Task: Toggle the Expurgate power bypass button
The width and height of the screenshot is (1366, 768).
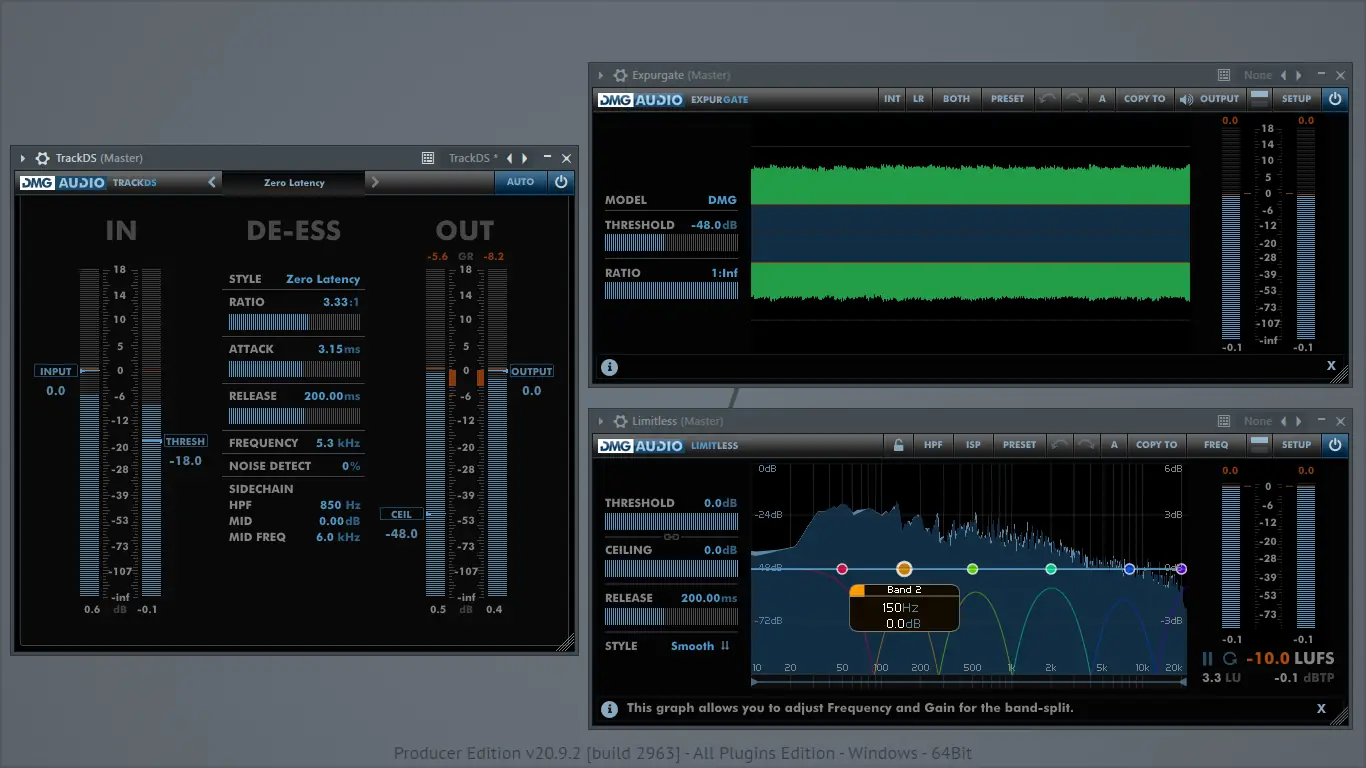Action: [x=1335, y=99]
